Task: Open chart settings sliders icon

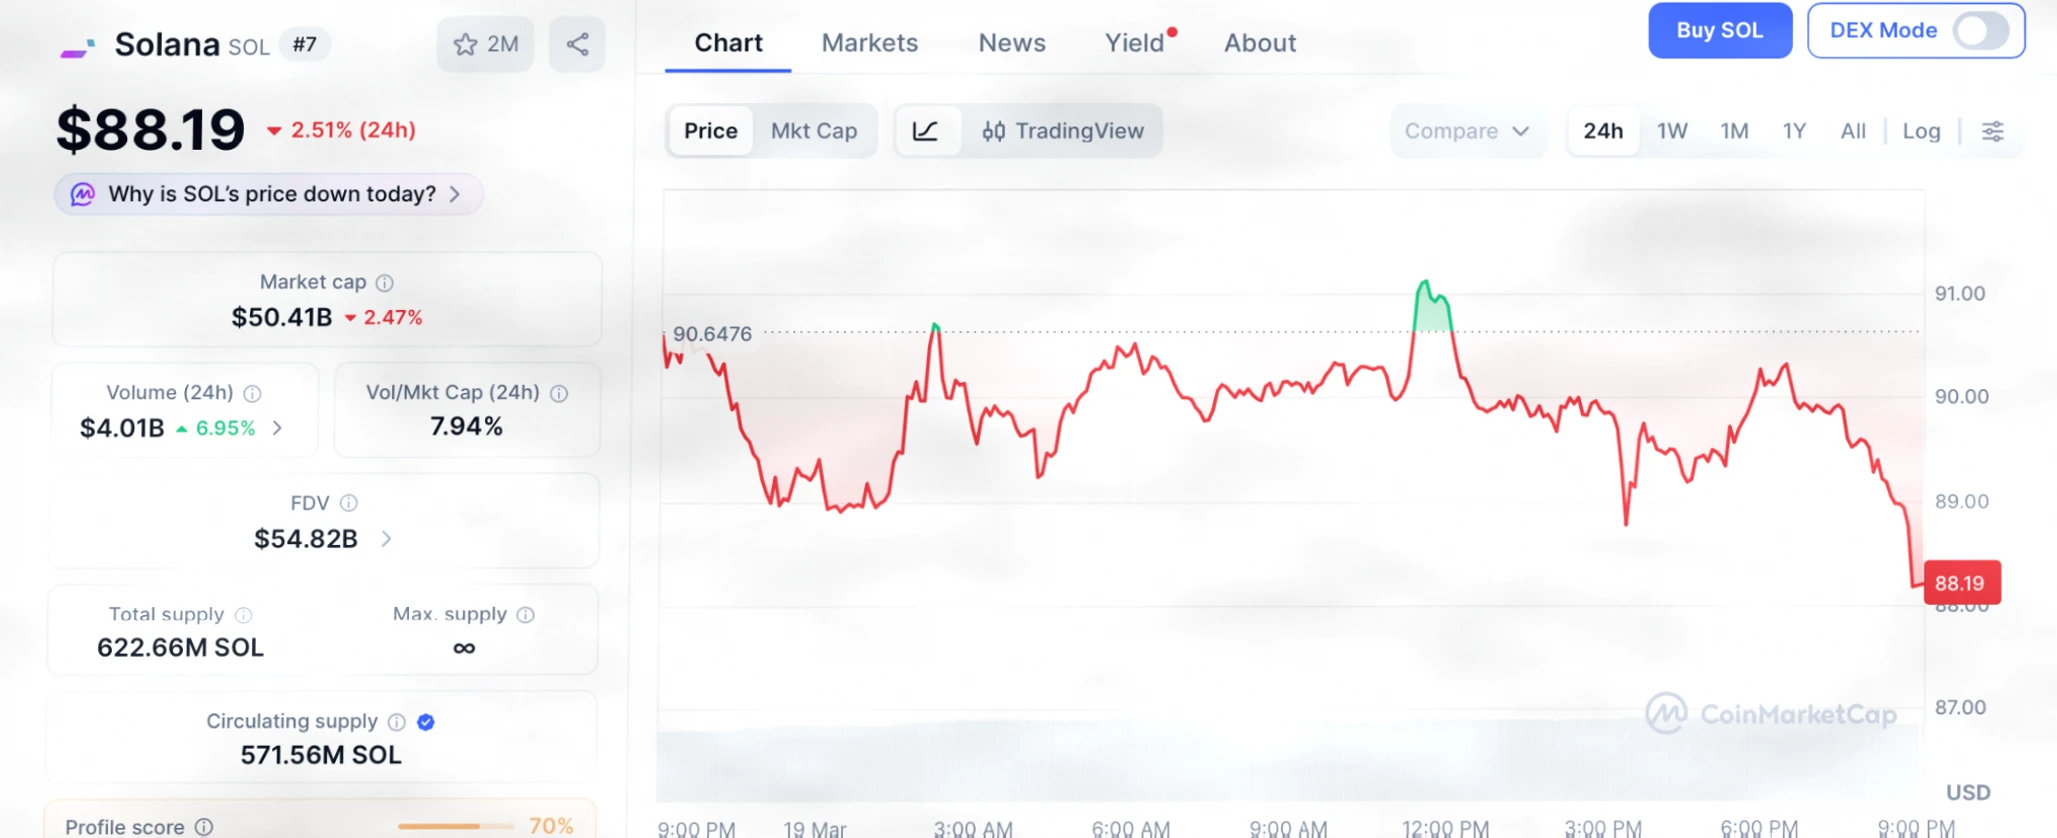Action: [x=1992, y=131]
